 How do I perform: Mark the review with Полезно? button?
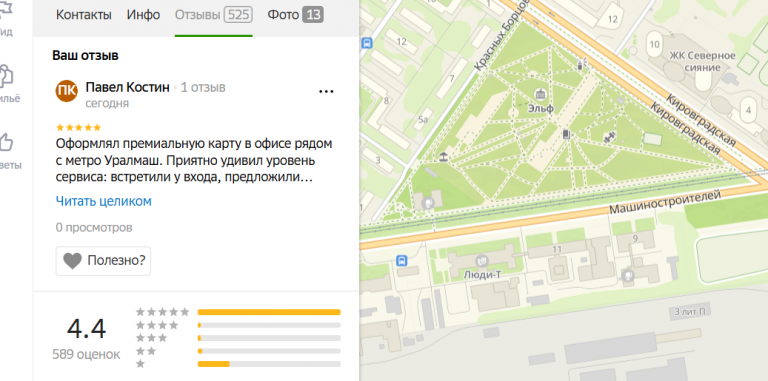click(103, 261)
